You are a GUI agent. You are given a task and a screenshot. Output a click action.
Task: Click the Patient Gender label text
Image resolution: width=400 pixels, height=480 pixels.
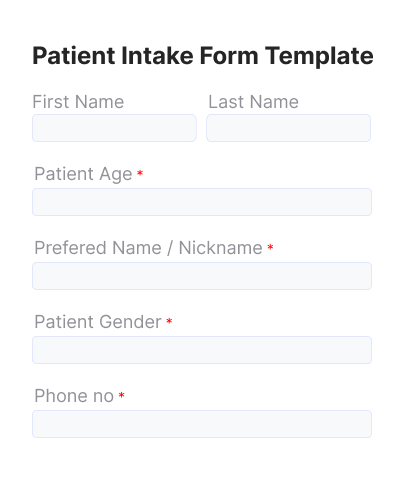[x=98, y=322]
